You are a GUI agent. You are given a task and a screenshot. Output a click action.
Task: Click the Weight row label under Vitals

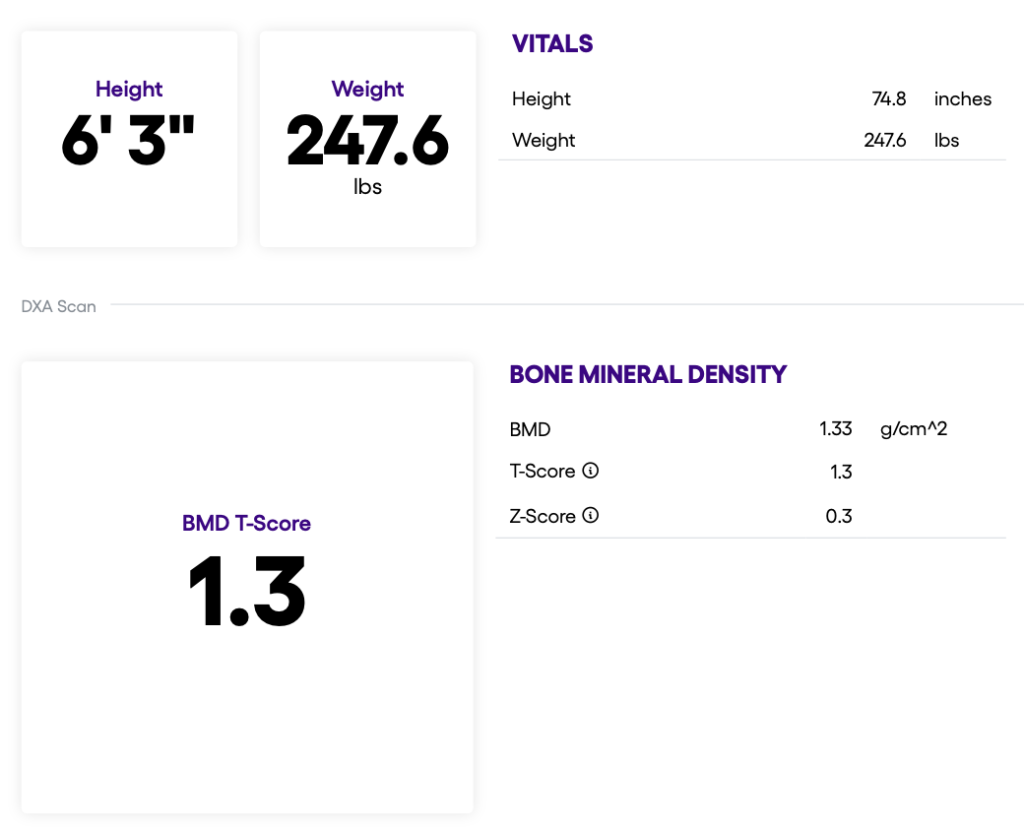point(543,140)
